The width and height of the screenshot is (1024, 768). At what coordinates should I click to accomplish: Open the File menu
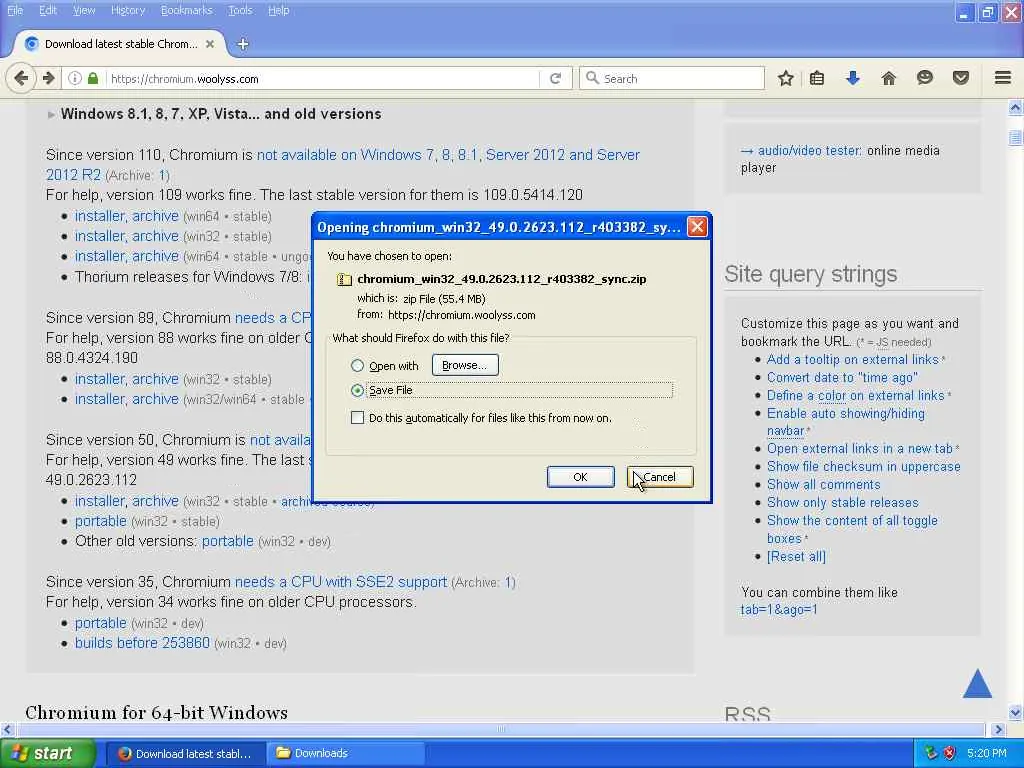pos(14,10)
